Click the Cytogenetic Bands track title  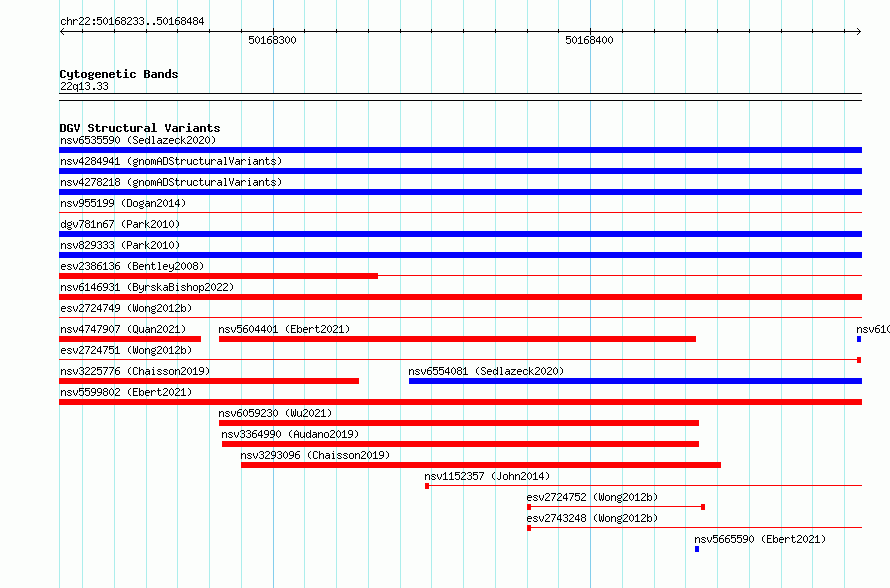coord(119,74)
